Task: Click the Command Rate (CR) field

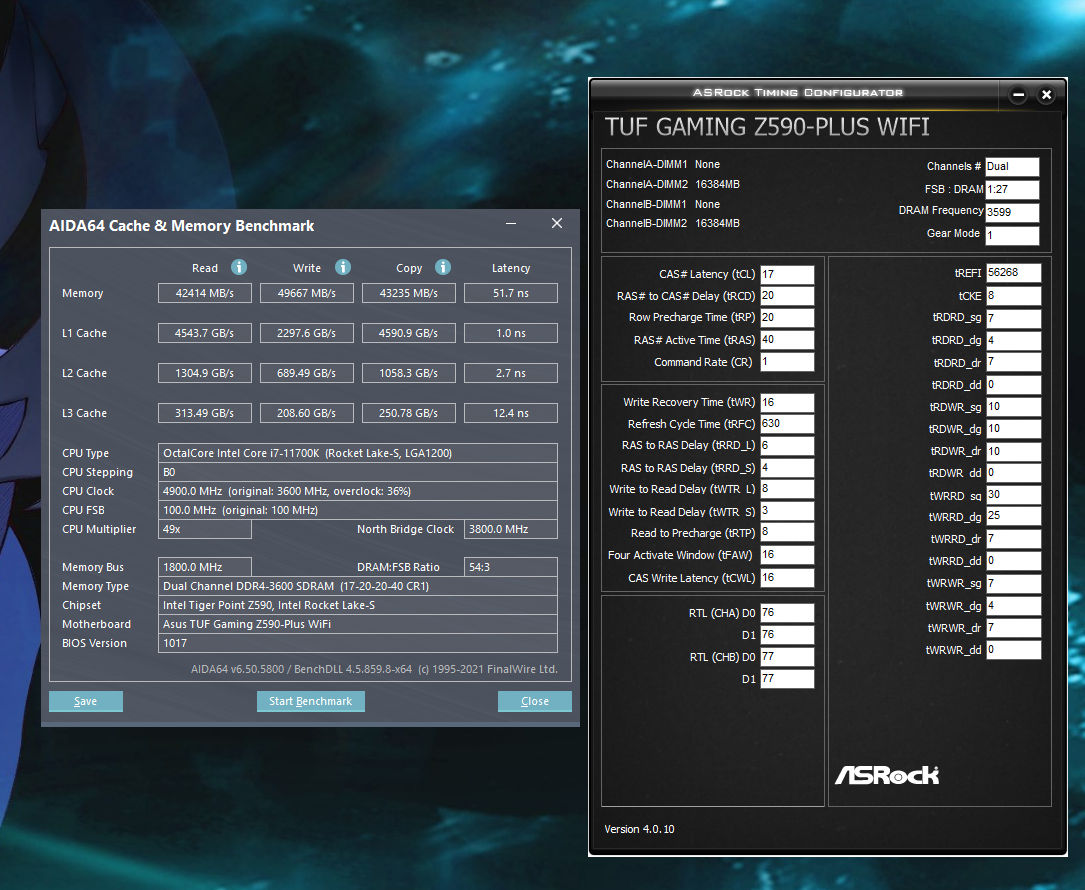Action: point(787,361)
